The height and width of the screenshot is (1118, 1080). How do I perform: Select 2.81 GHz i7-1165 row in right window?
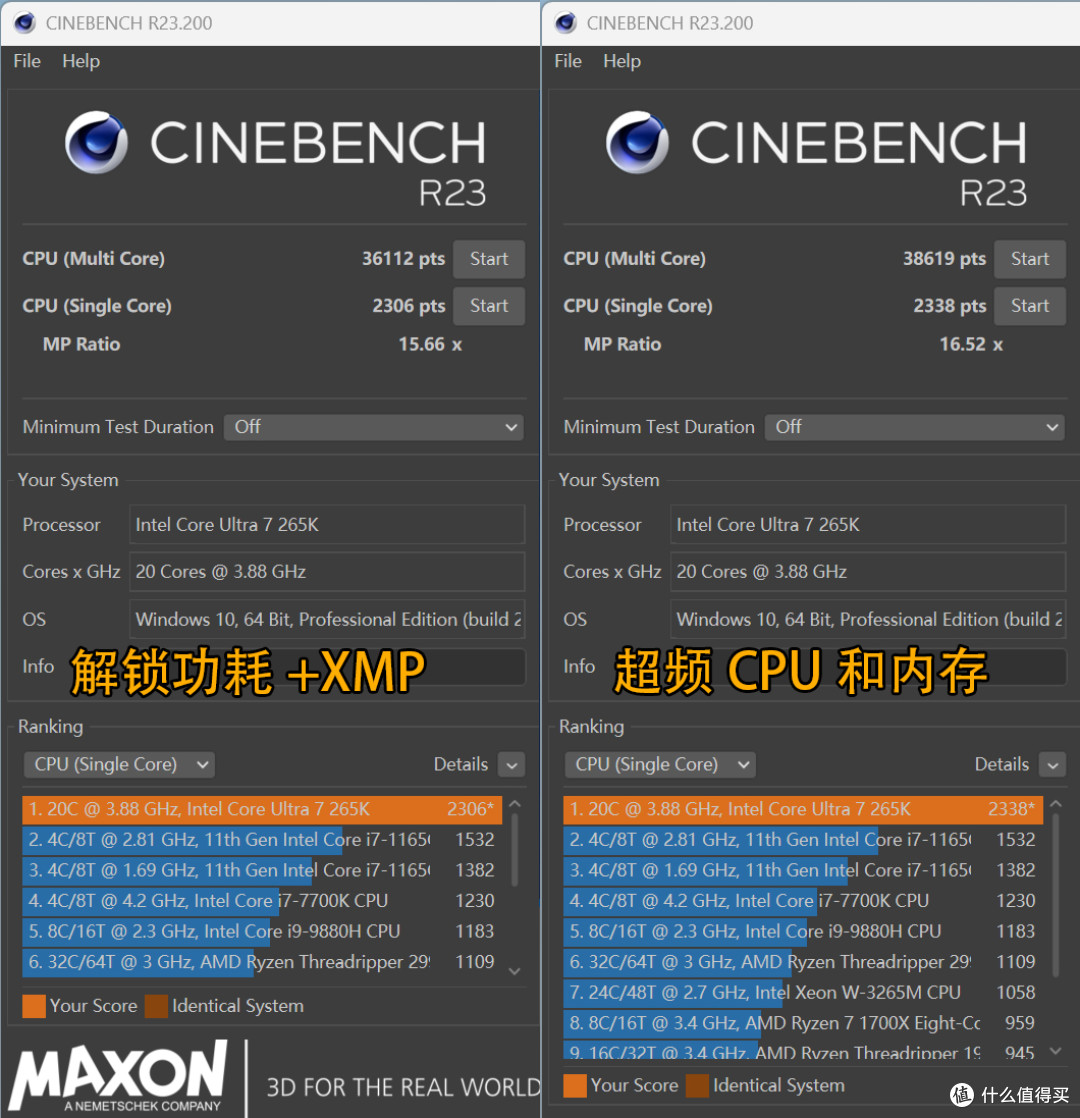coord(803,840)
